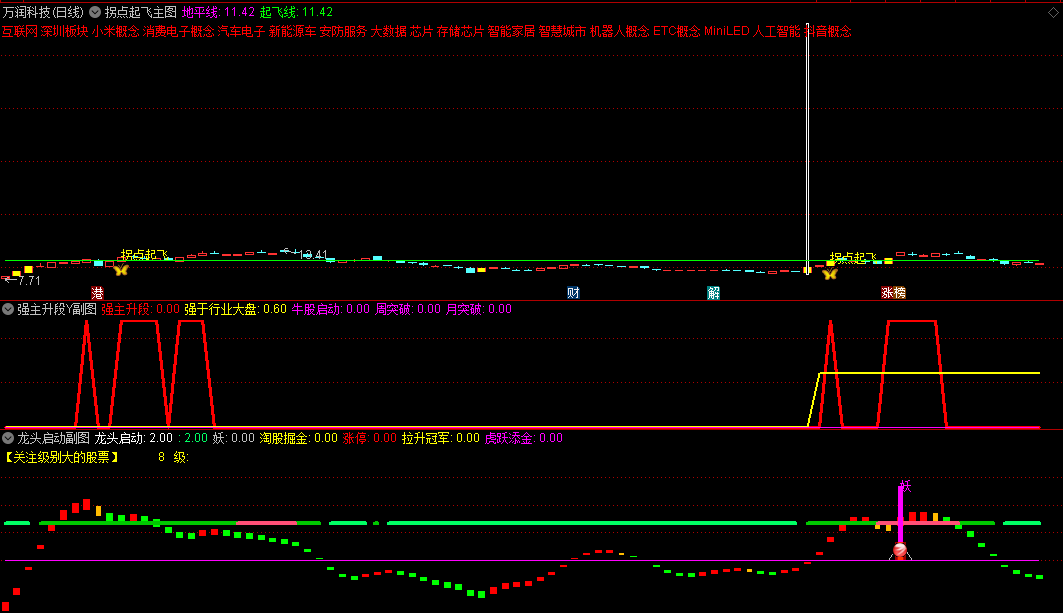Open the 深圳板块 concept tag
Screen dimensions: 1063x613
(x=64, y=31)
